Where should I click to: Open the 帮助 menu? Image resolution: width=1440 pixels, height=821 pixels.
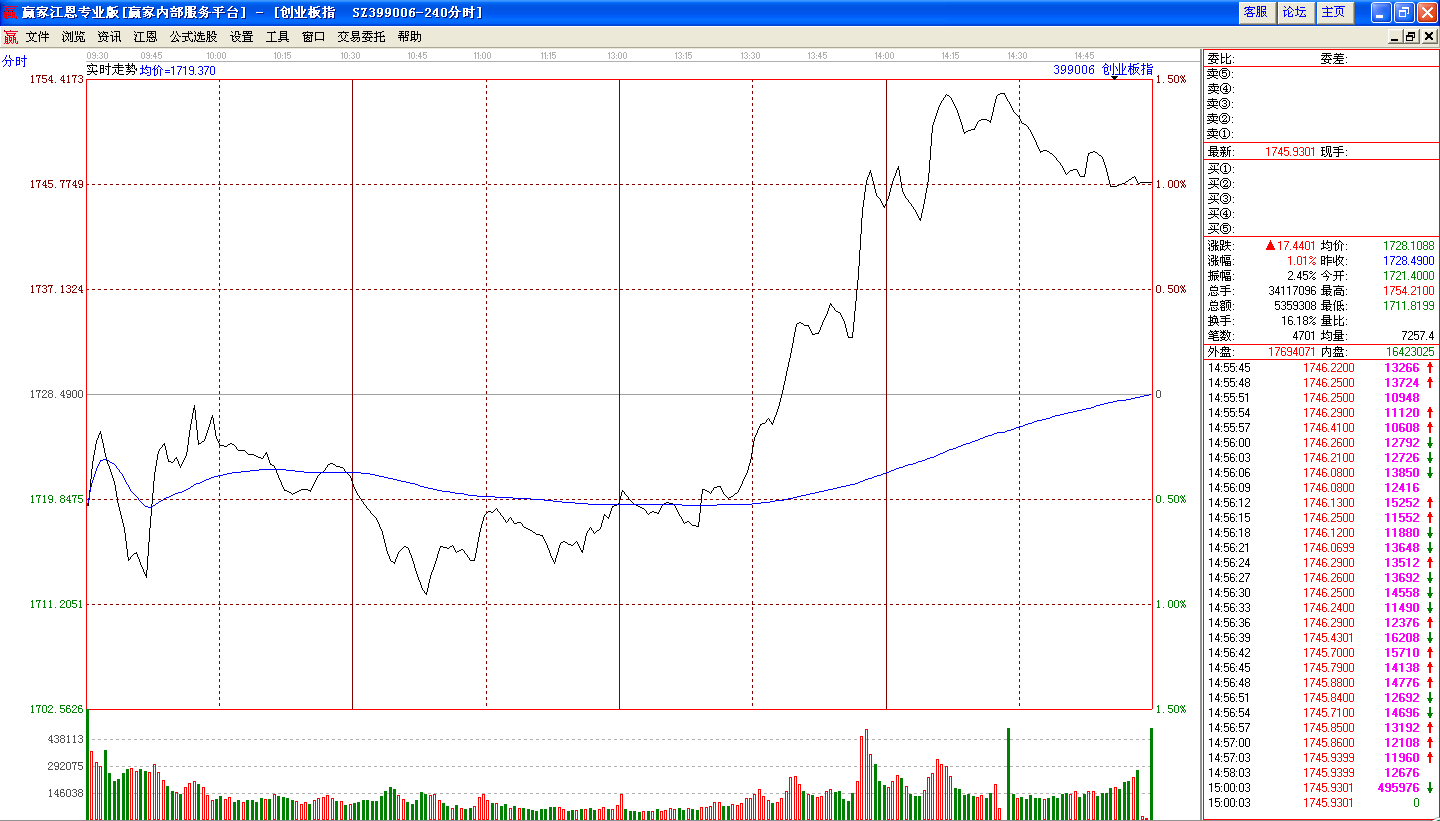[x=409, y=37]
